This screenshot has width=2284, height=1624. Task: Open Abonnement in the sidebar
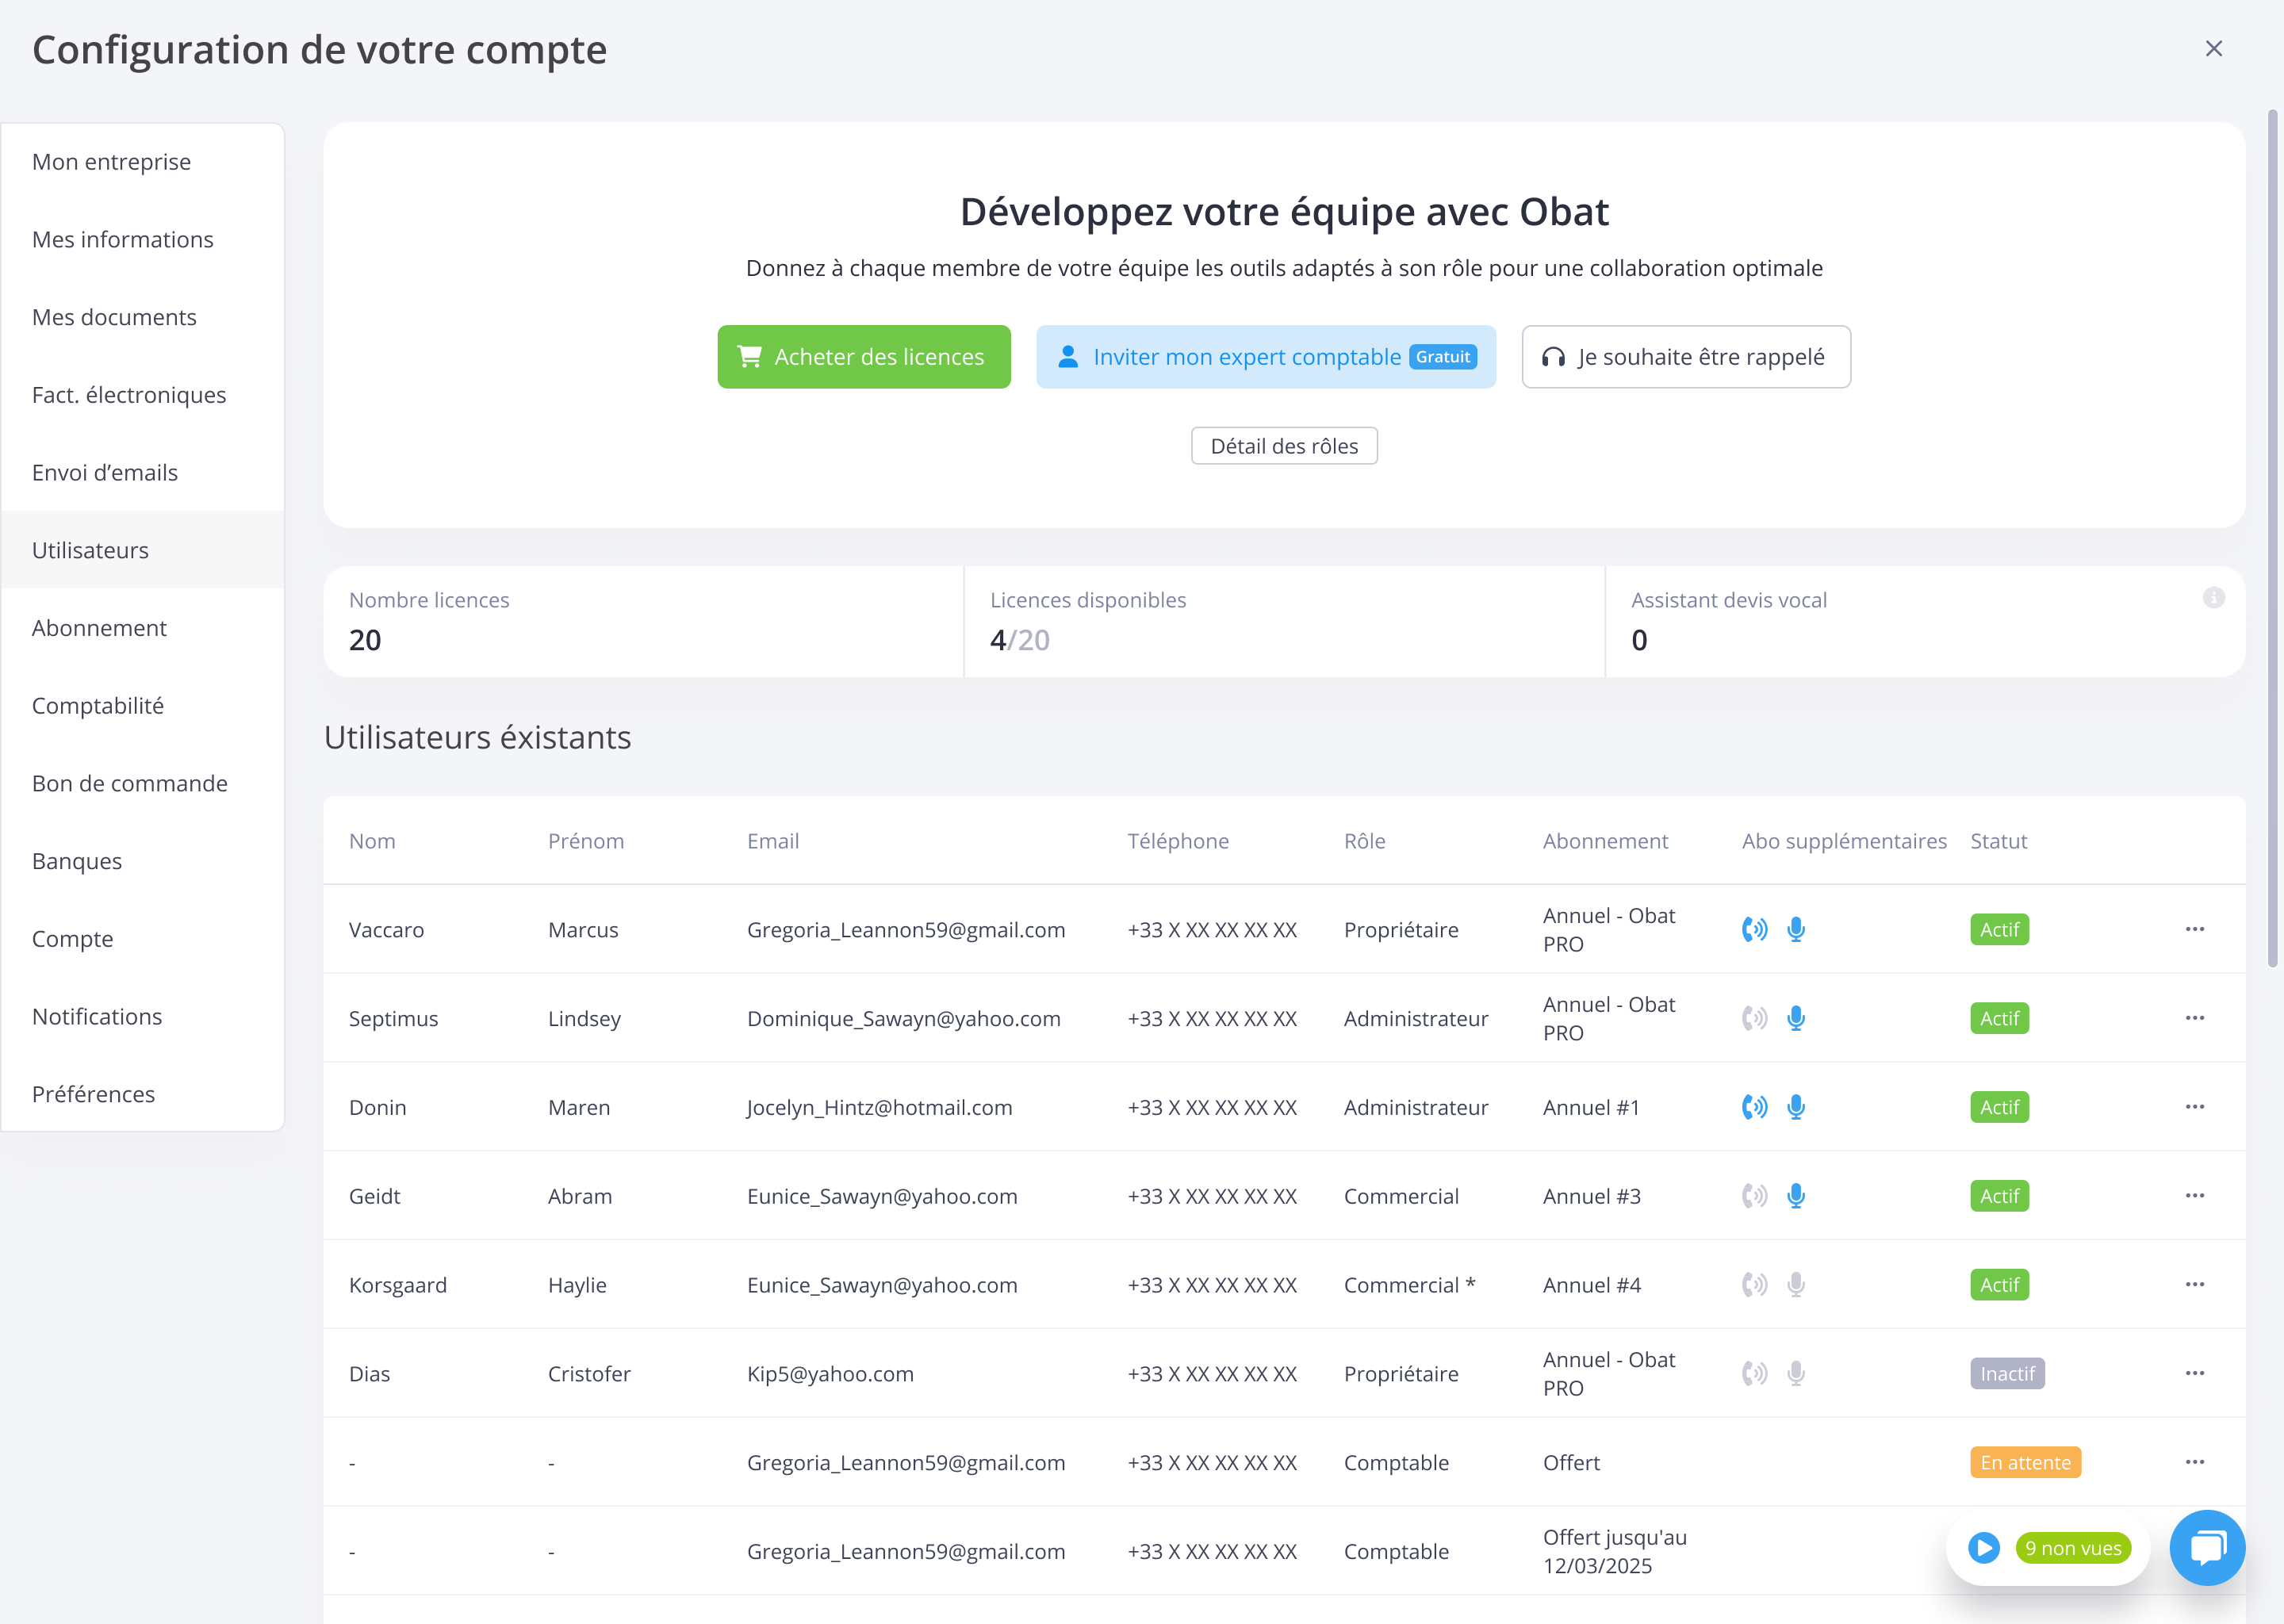pos(99,628)
